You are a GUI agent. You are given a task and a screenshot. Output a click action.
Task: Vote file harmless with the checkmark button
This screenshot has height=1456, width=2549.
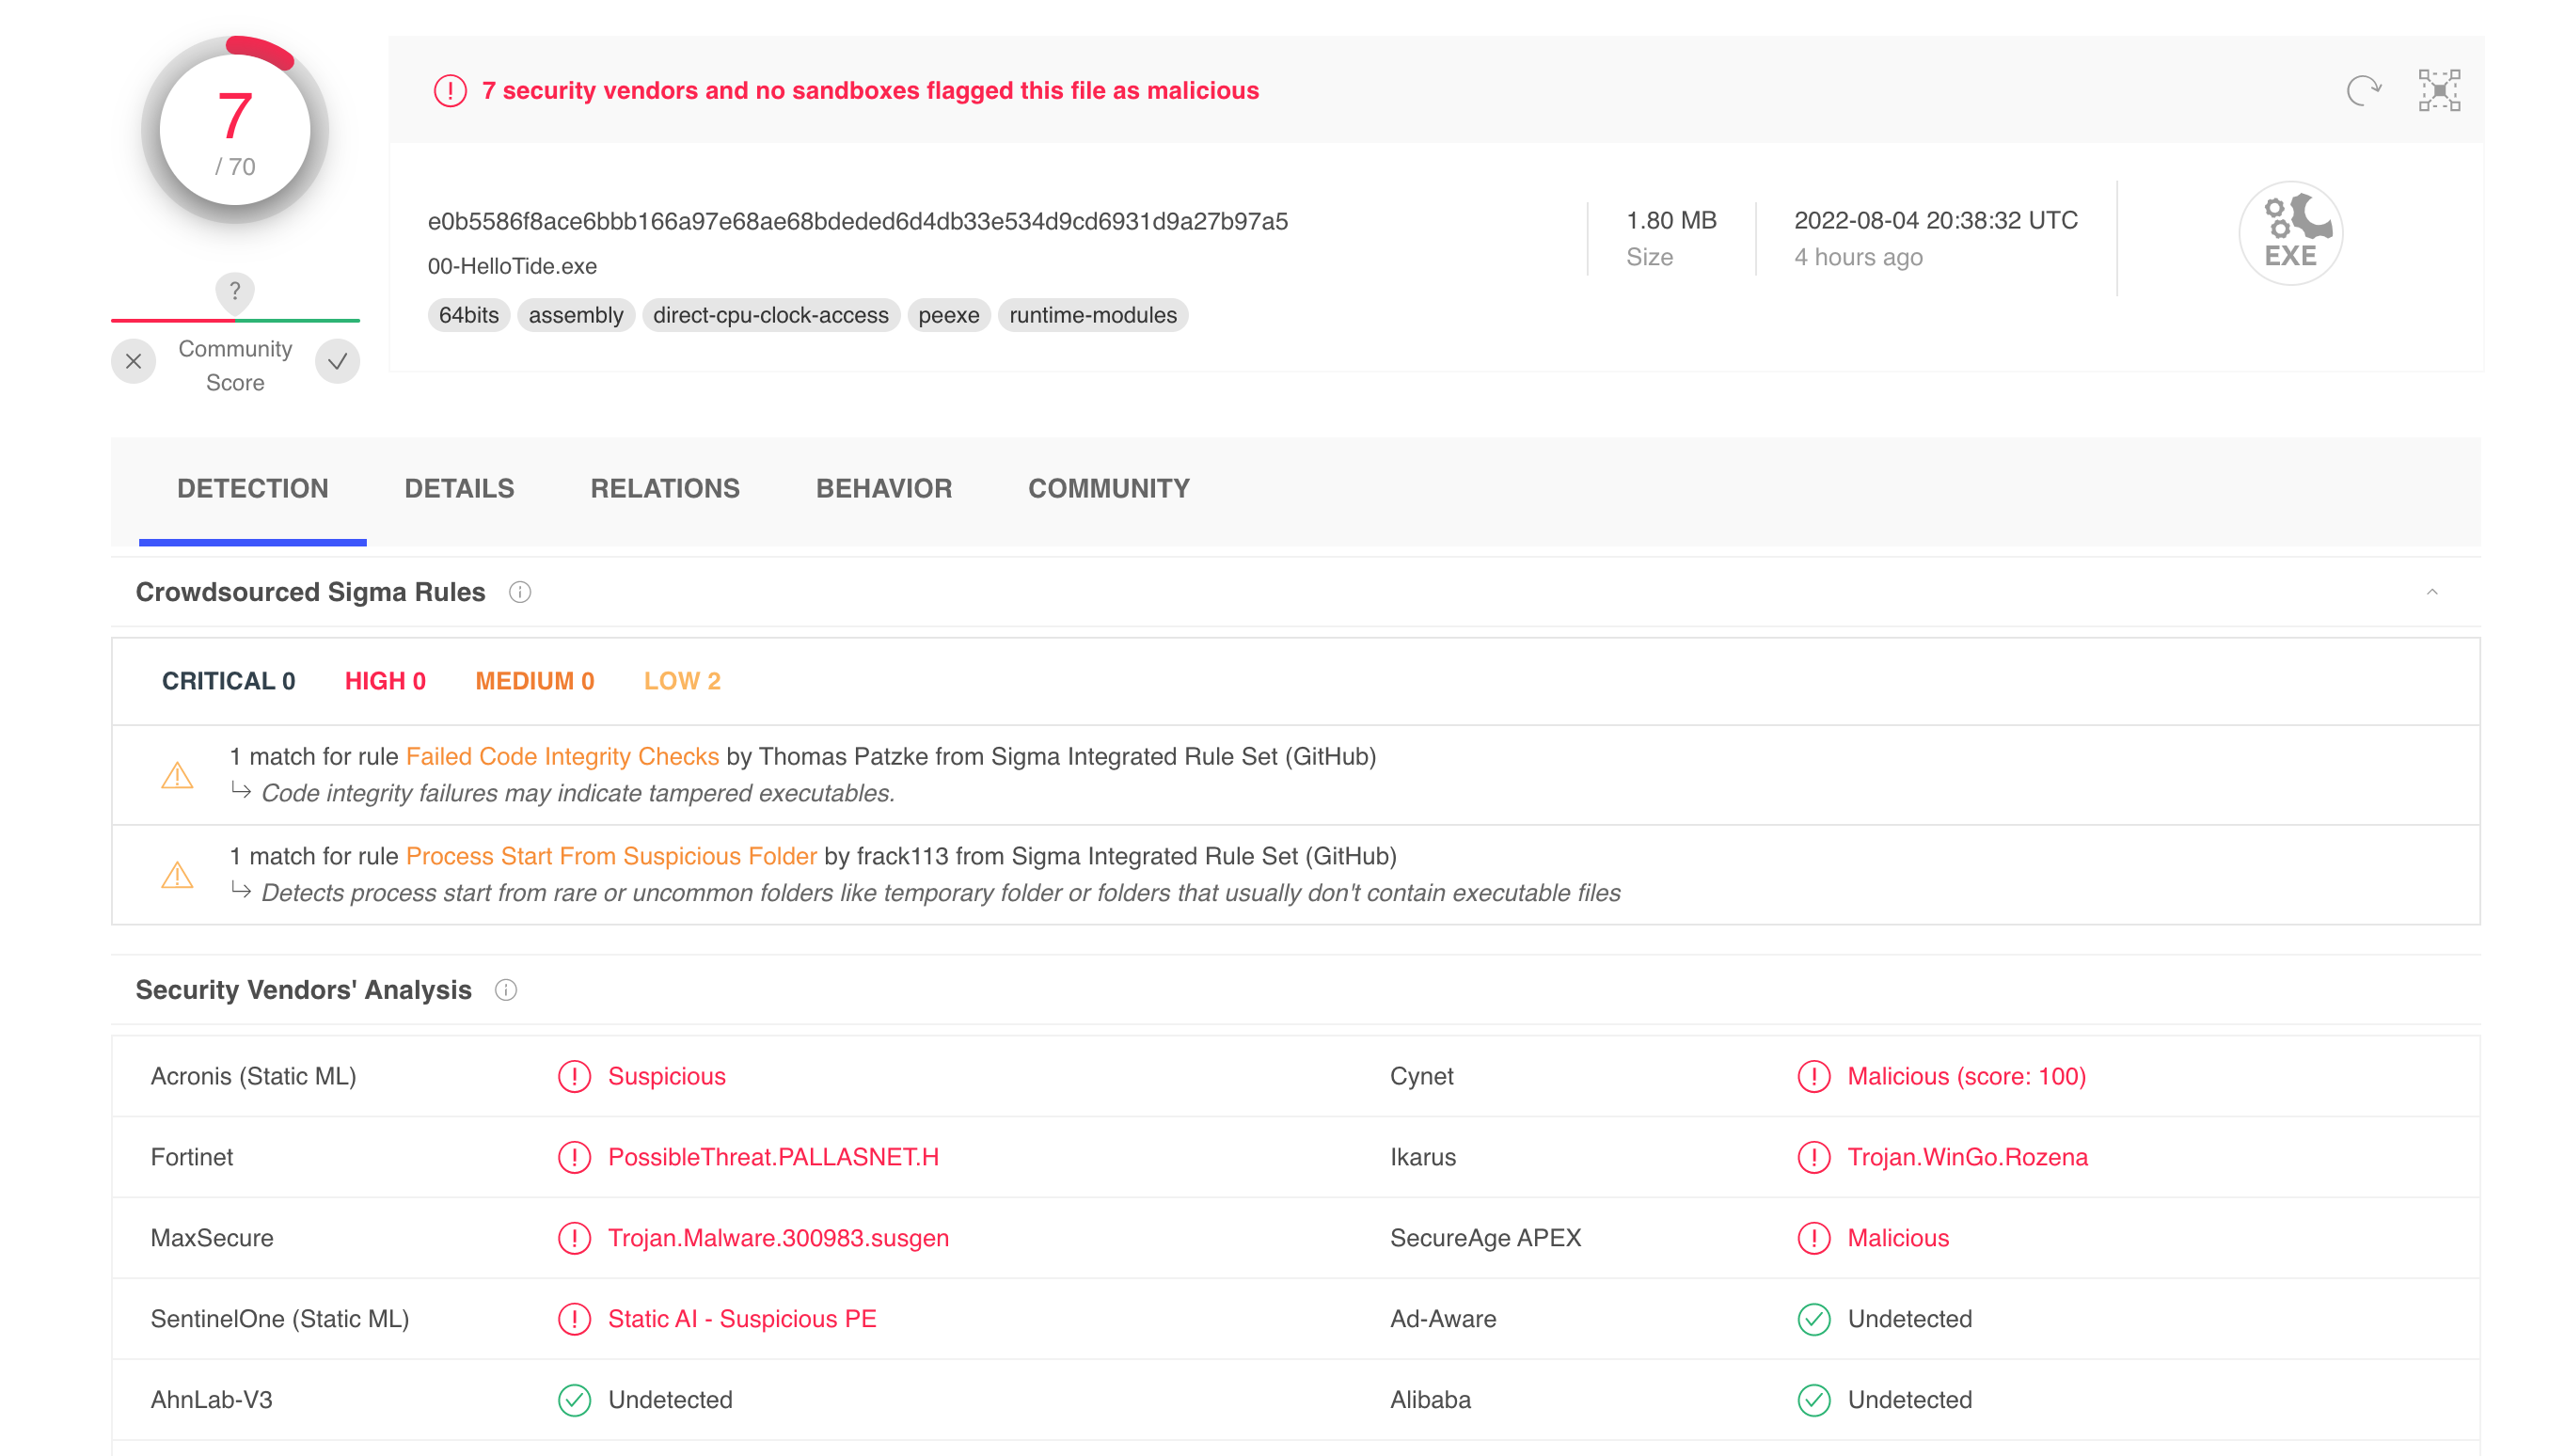pos(337,362)
